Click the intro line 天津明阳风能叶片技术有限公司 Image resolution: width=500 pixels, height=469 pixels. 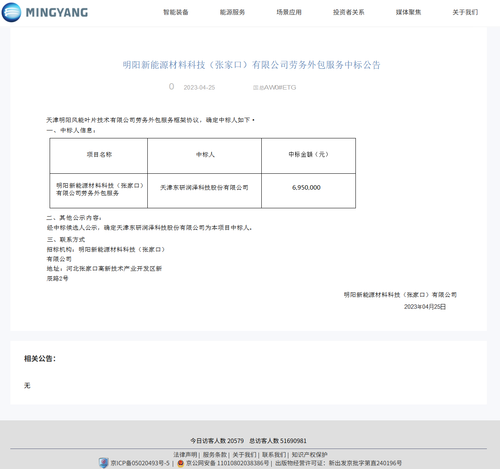click(150, 120)
